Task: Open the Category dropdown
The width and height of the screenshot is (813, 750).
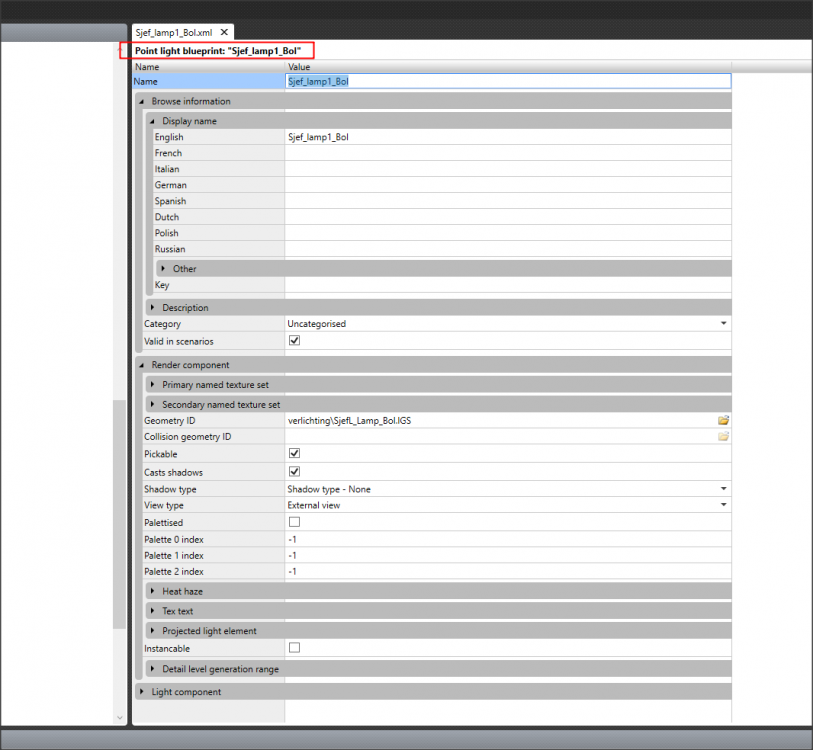Action: (723, 324)
